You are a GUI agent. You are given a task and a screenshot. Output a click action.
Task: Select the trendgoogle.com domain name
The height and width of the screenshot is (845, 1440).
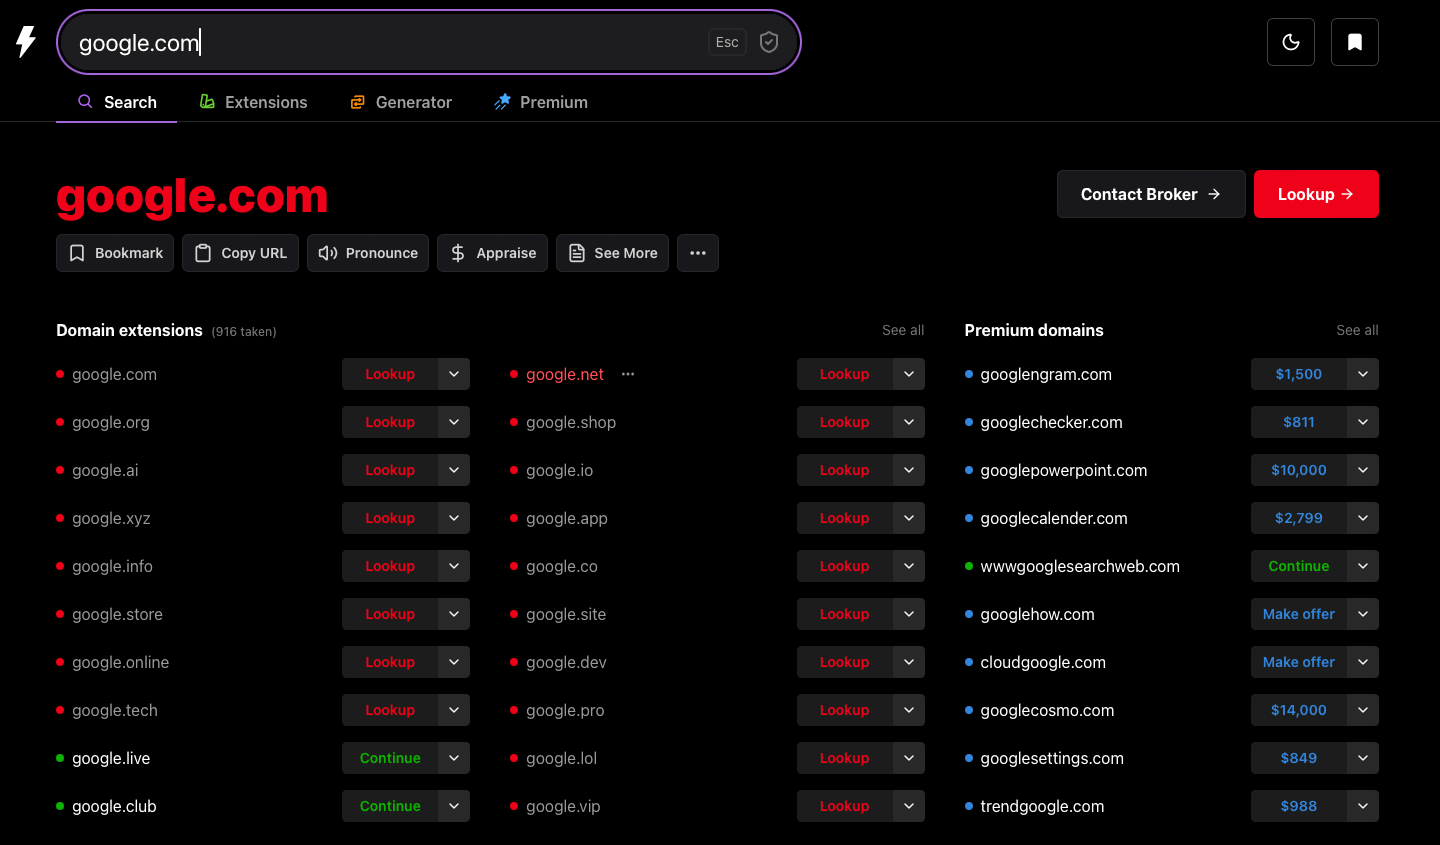point(1042,806)
